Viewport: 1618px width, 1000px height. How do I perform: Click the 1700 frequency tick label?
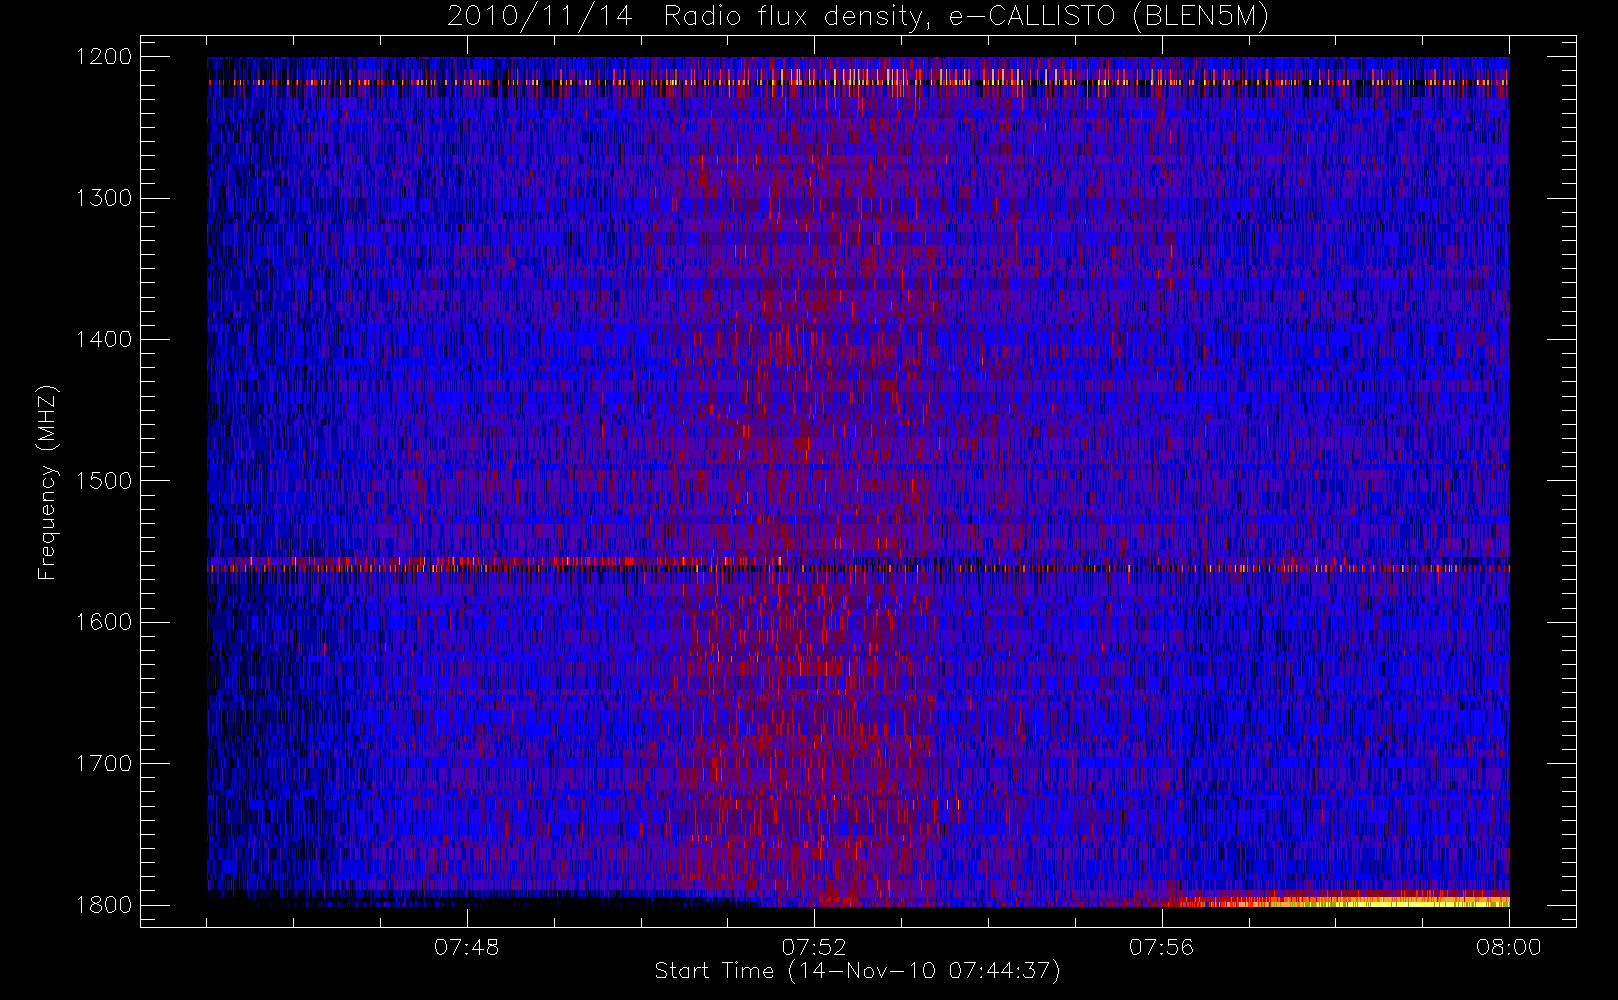[x=105, y=764]
